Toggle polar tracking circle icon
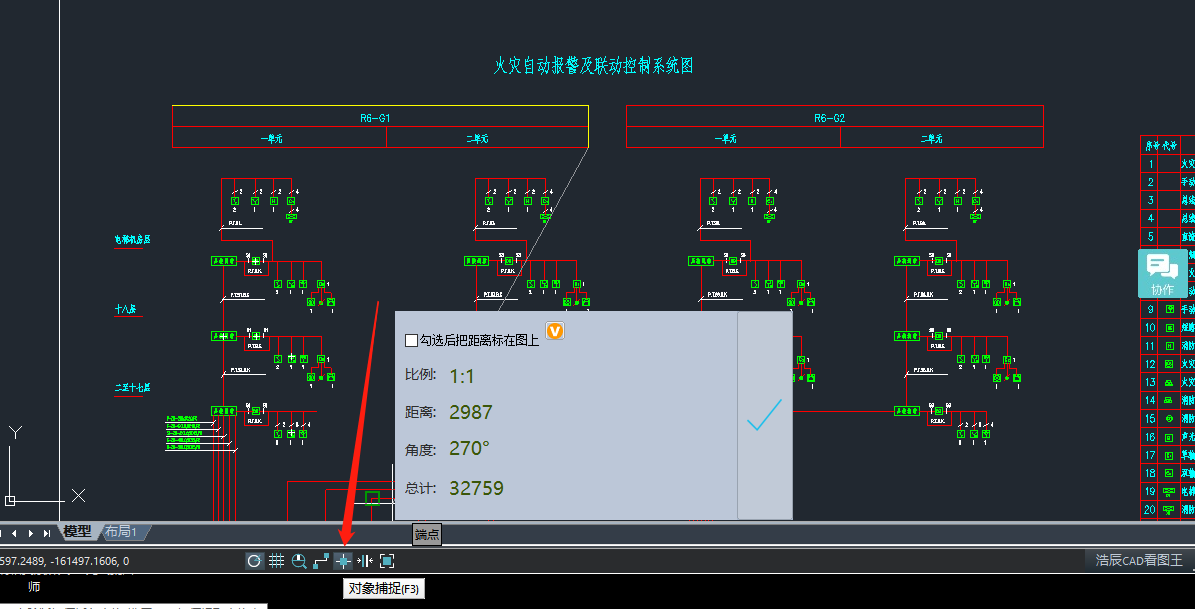This screenshot has height=609, width=1195. pyautogui.click(x=255, y=561)
